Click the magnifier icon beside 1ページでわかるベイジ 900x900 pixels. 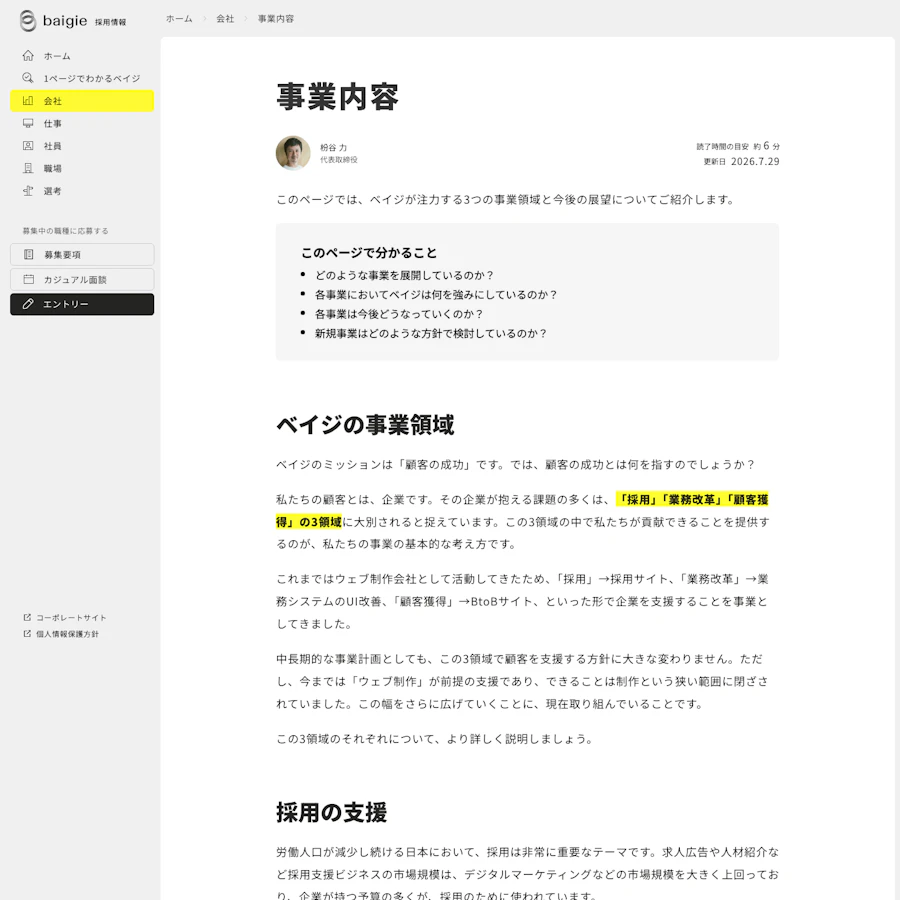(x=28, y=78)
